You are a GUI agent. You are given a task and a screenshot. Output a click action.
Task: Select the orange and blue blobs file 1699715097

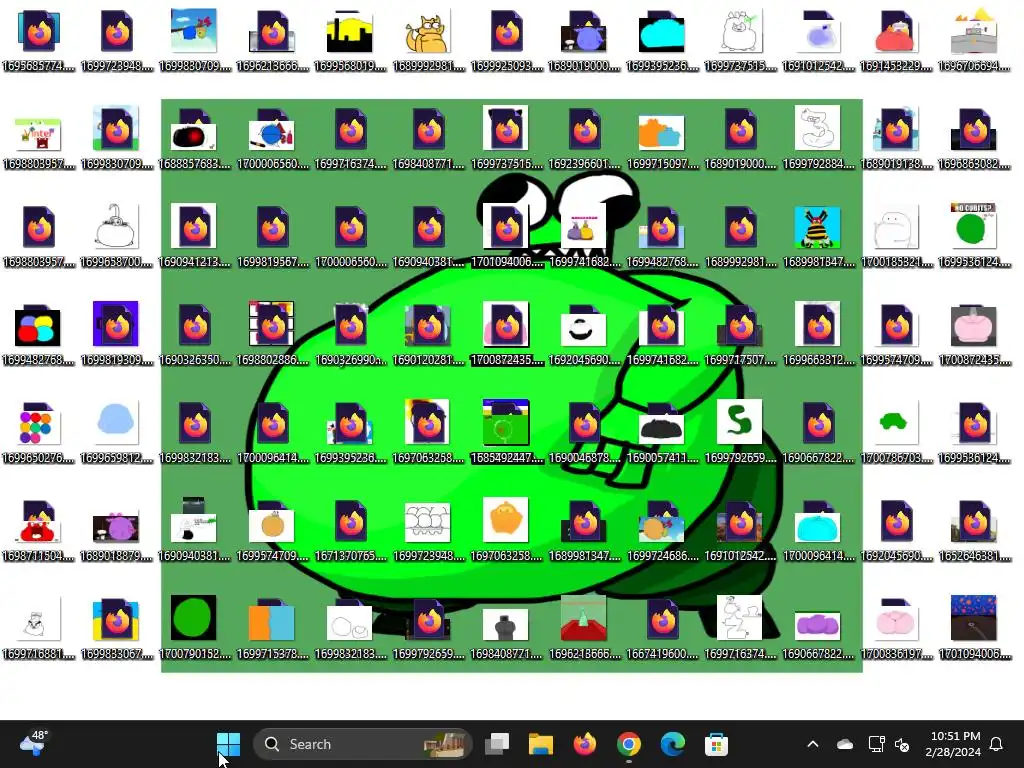(x=662, y=138)
